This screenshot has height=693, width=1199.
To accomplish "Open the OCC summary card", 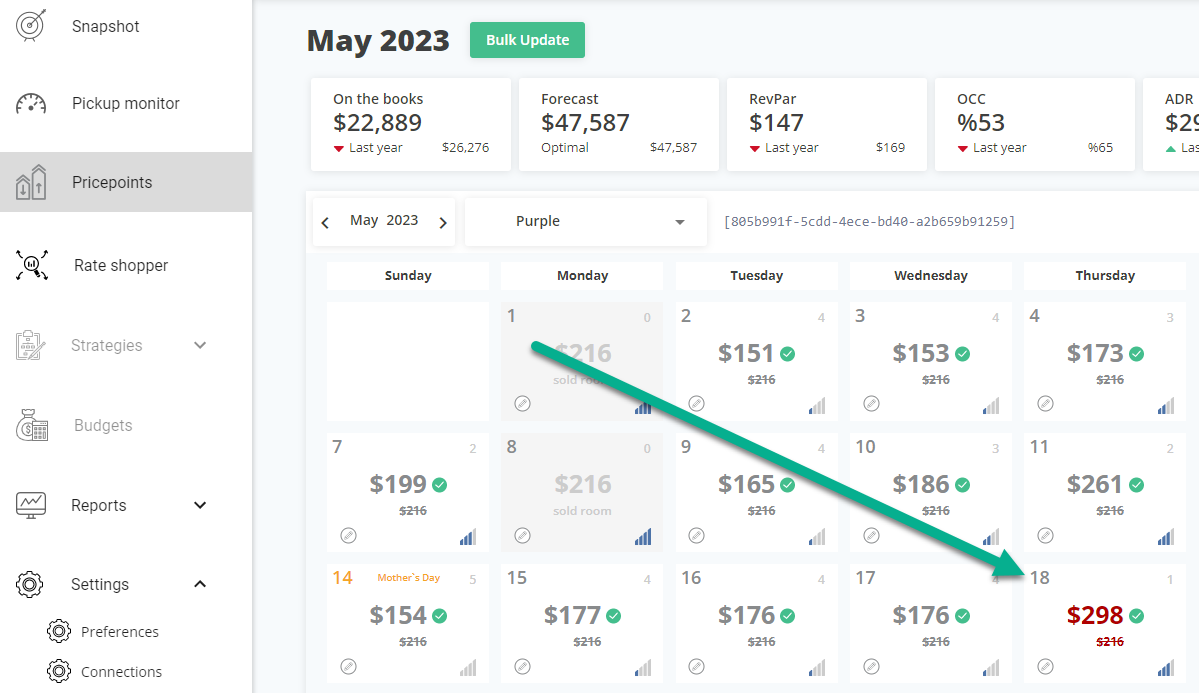I will tap(1035, 124).
